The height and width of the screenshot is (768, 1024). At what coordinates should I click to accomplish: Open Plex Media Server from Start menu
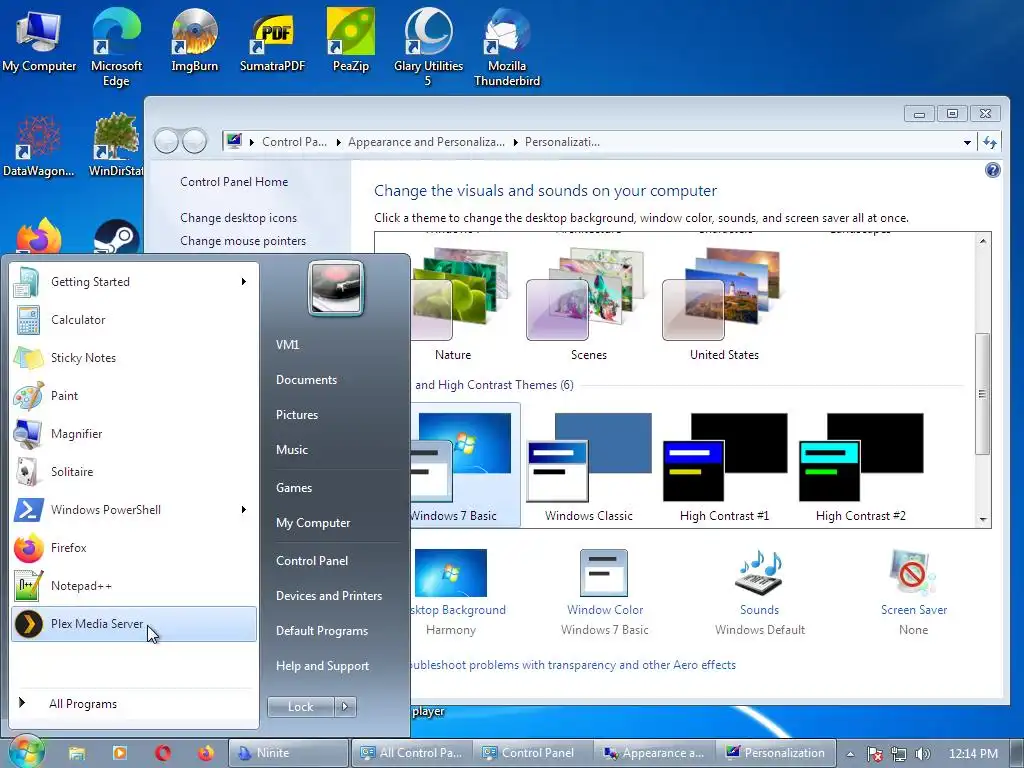[133, 624]
